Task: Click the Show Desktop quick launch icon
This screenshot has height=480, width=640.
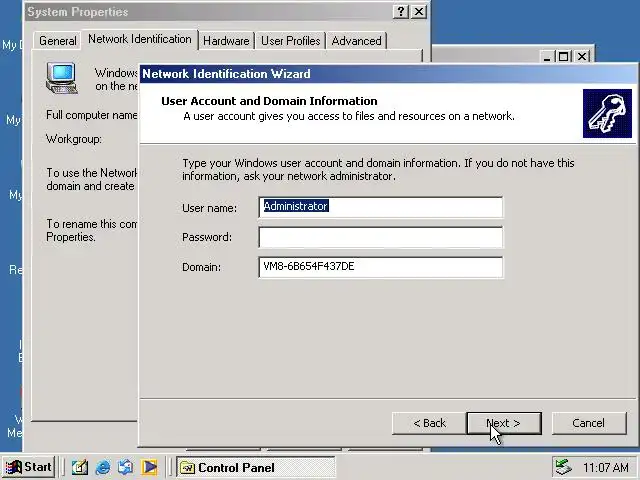Action: click(x=80, y=467)
